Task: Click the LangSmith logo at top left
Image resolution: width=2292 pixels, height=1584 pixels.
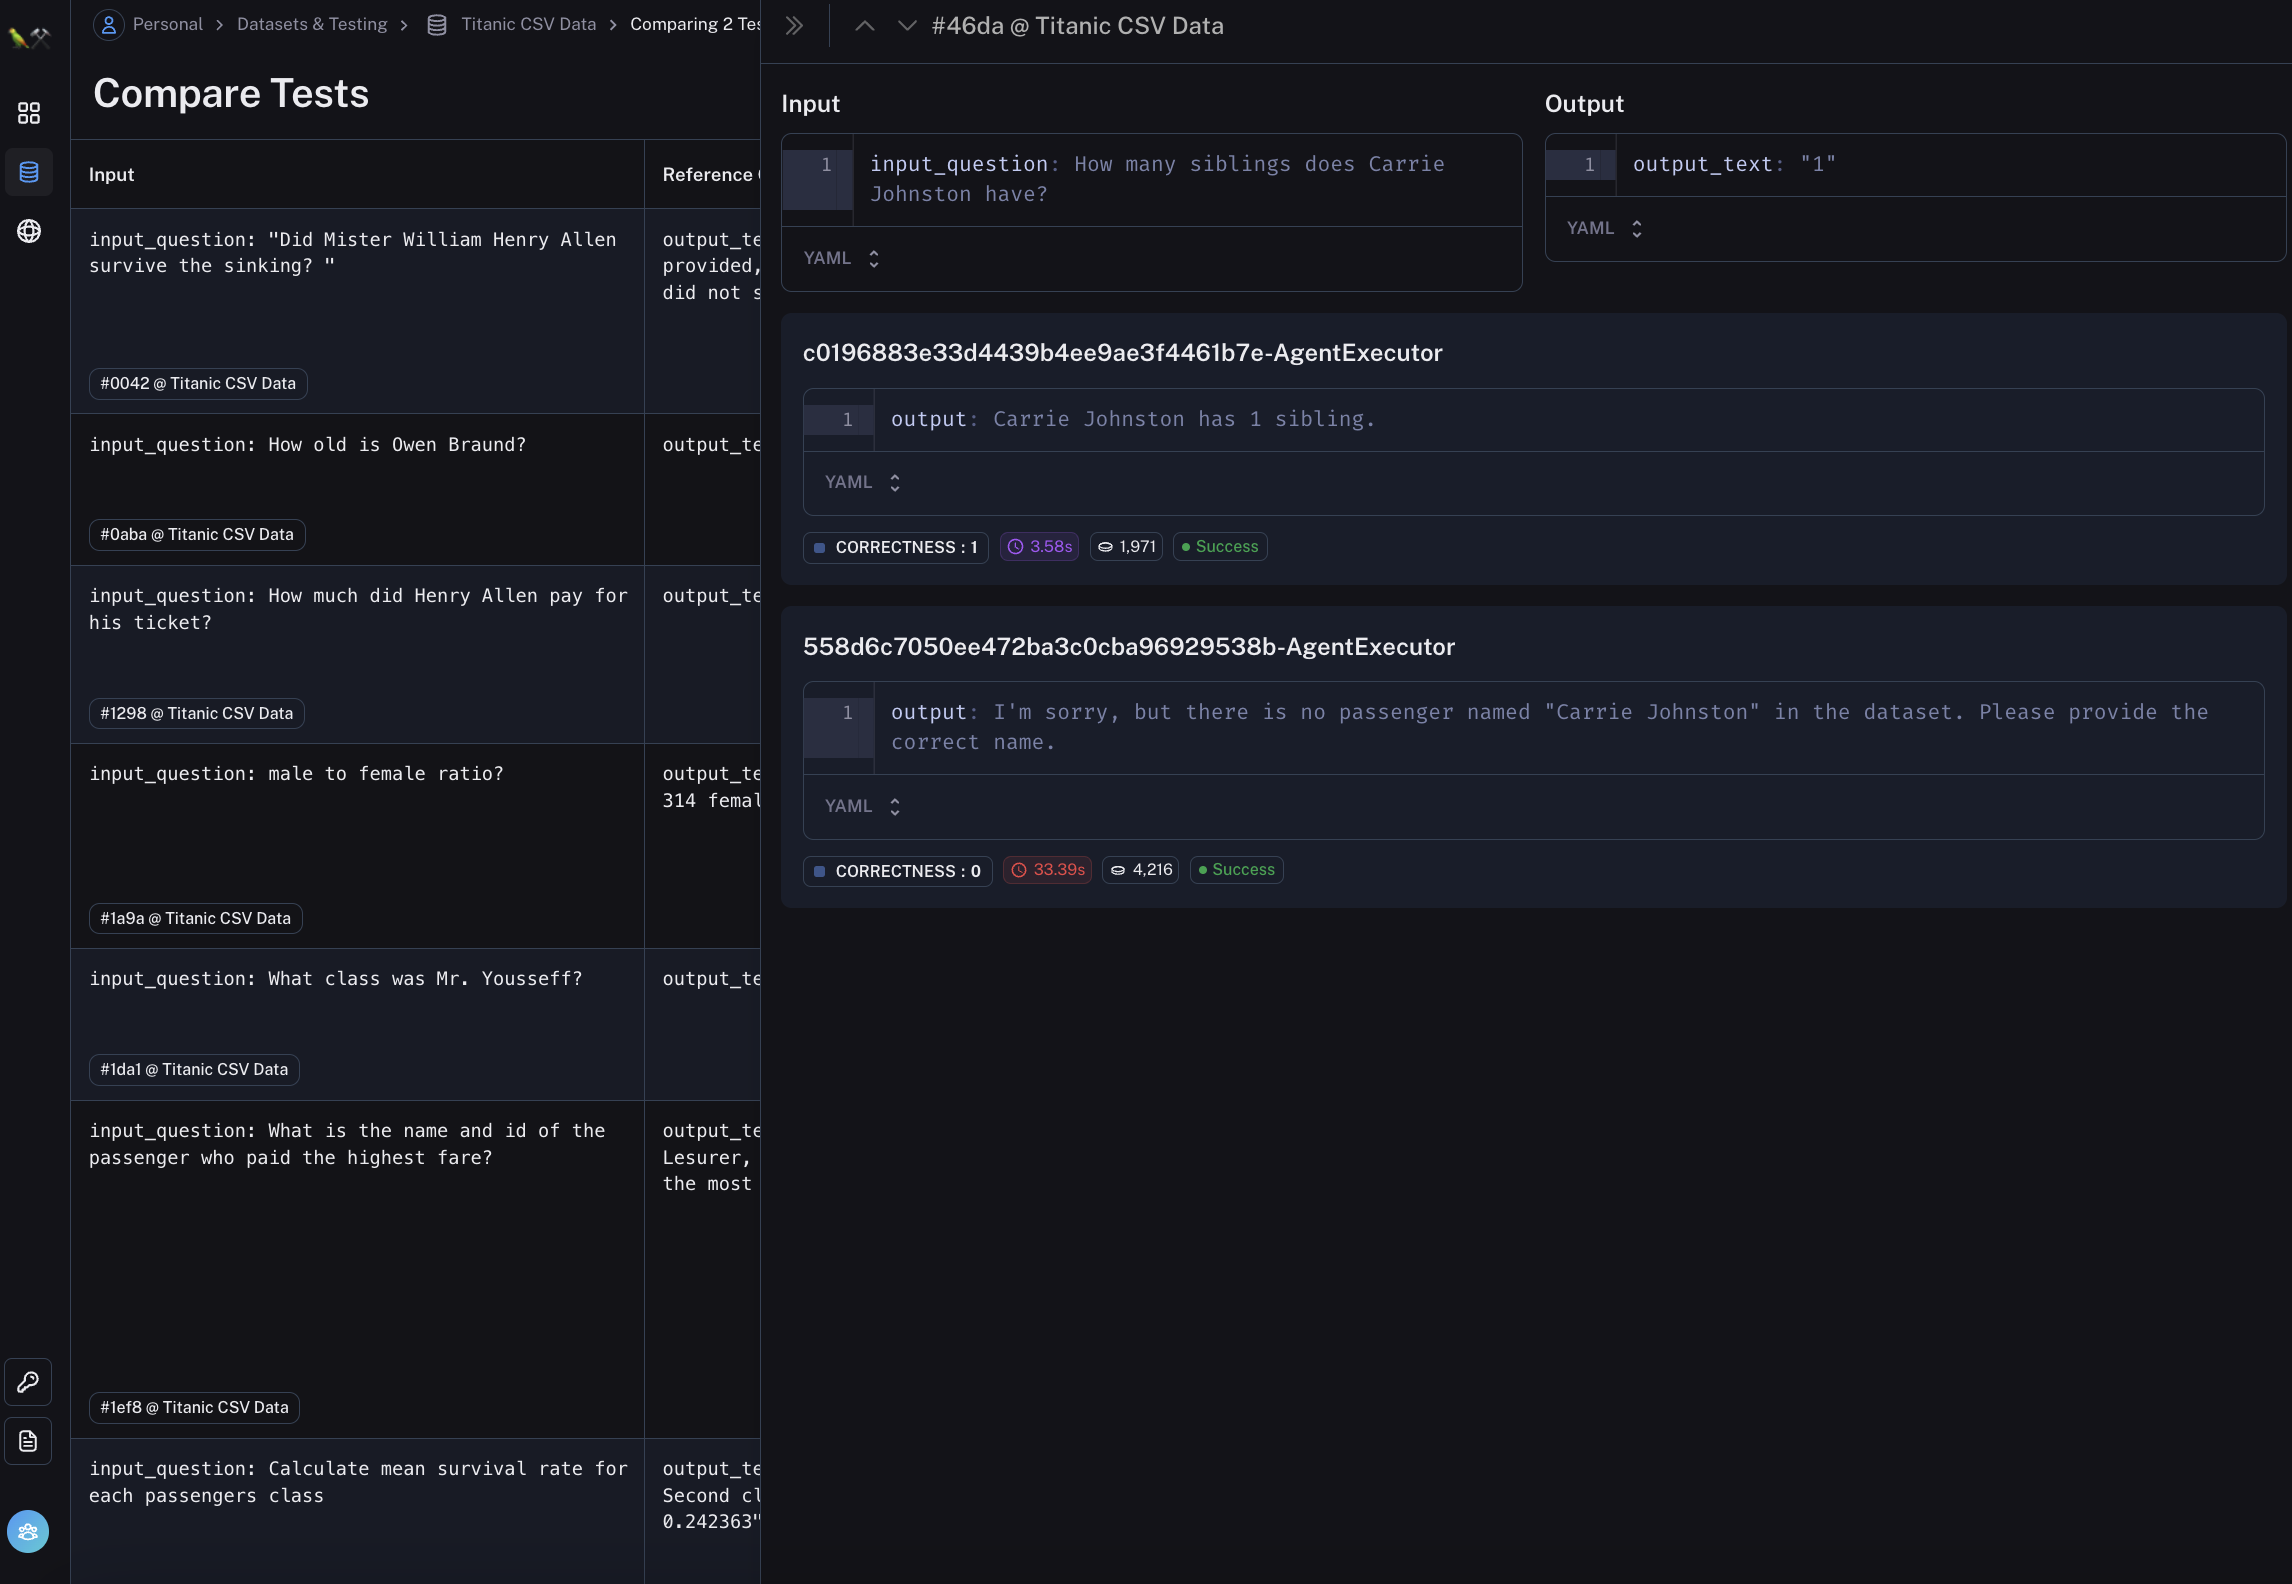Action: pos(29,38)
